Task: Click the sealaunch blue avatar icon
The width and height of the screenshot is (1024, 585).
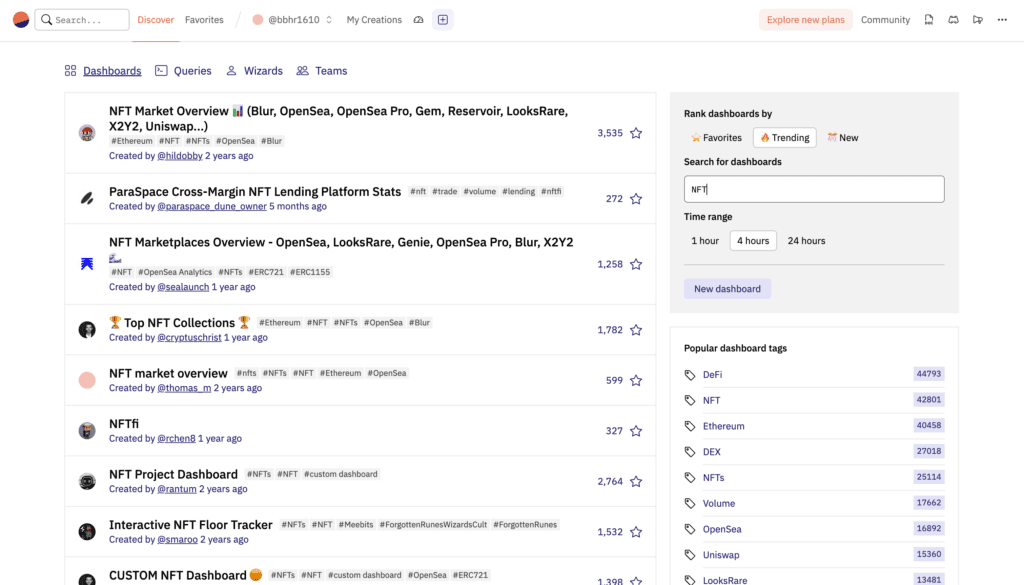Action: [87, 264]
